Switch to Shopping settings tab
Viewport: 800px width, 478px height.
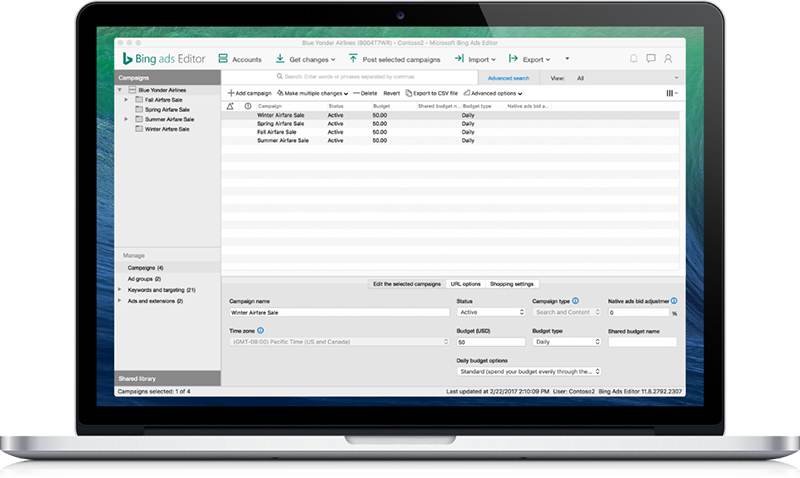(512, 284)
